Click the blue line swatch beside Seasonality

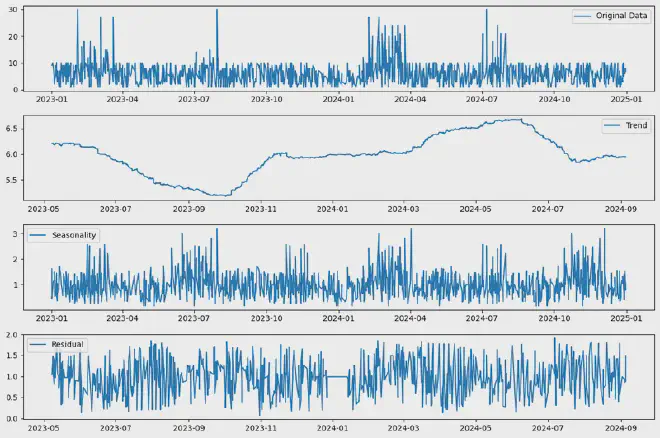pos(38,235)
